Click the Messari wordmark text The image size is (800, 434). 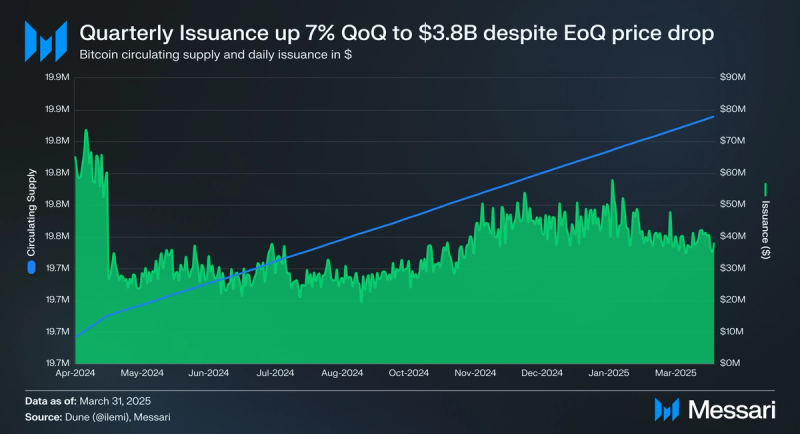[x=732, y=410]
